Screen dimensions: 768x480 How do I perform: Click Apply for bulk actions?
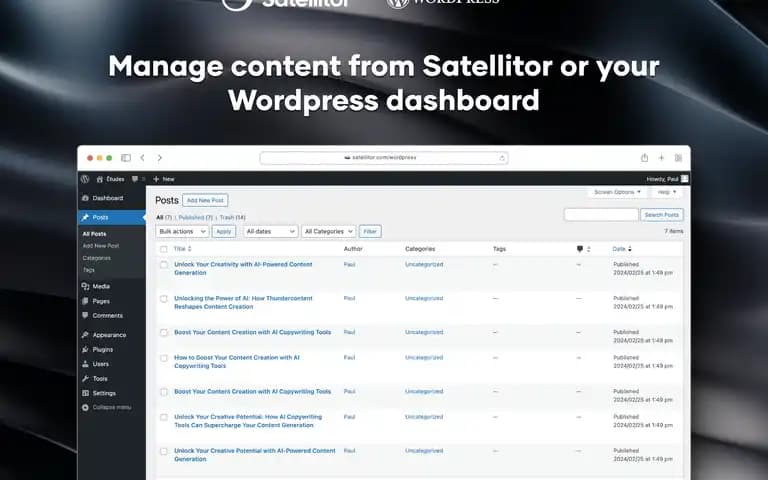tap(223, 231)
